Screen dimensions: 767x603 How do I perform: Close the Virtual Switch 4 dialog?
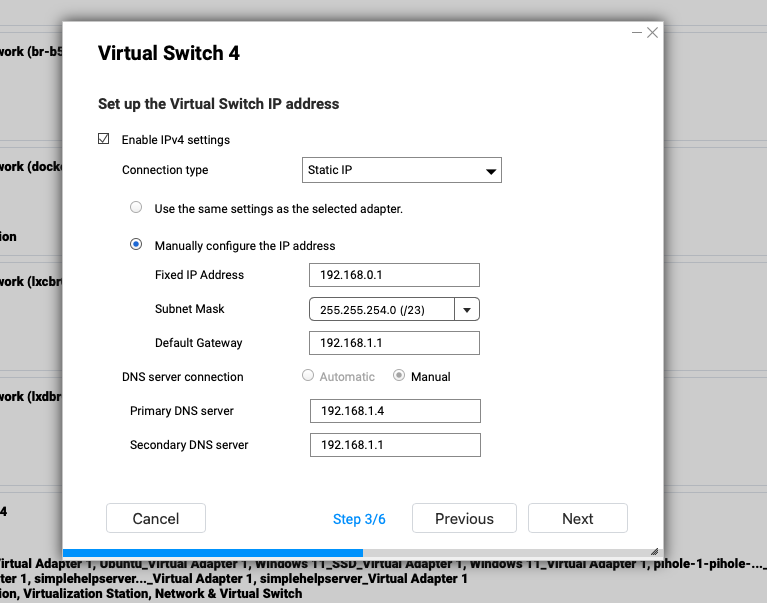click(653, 33)
